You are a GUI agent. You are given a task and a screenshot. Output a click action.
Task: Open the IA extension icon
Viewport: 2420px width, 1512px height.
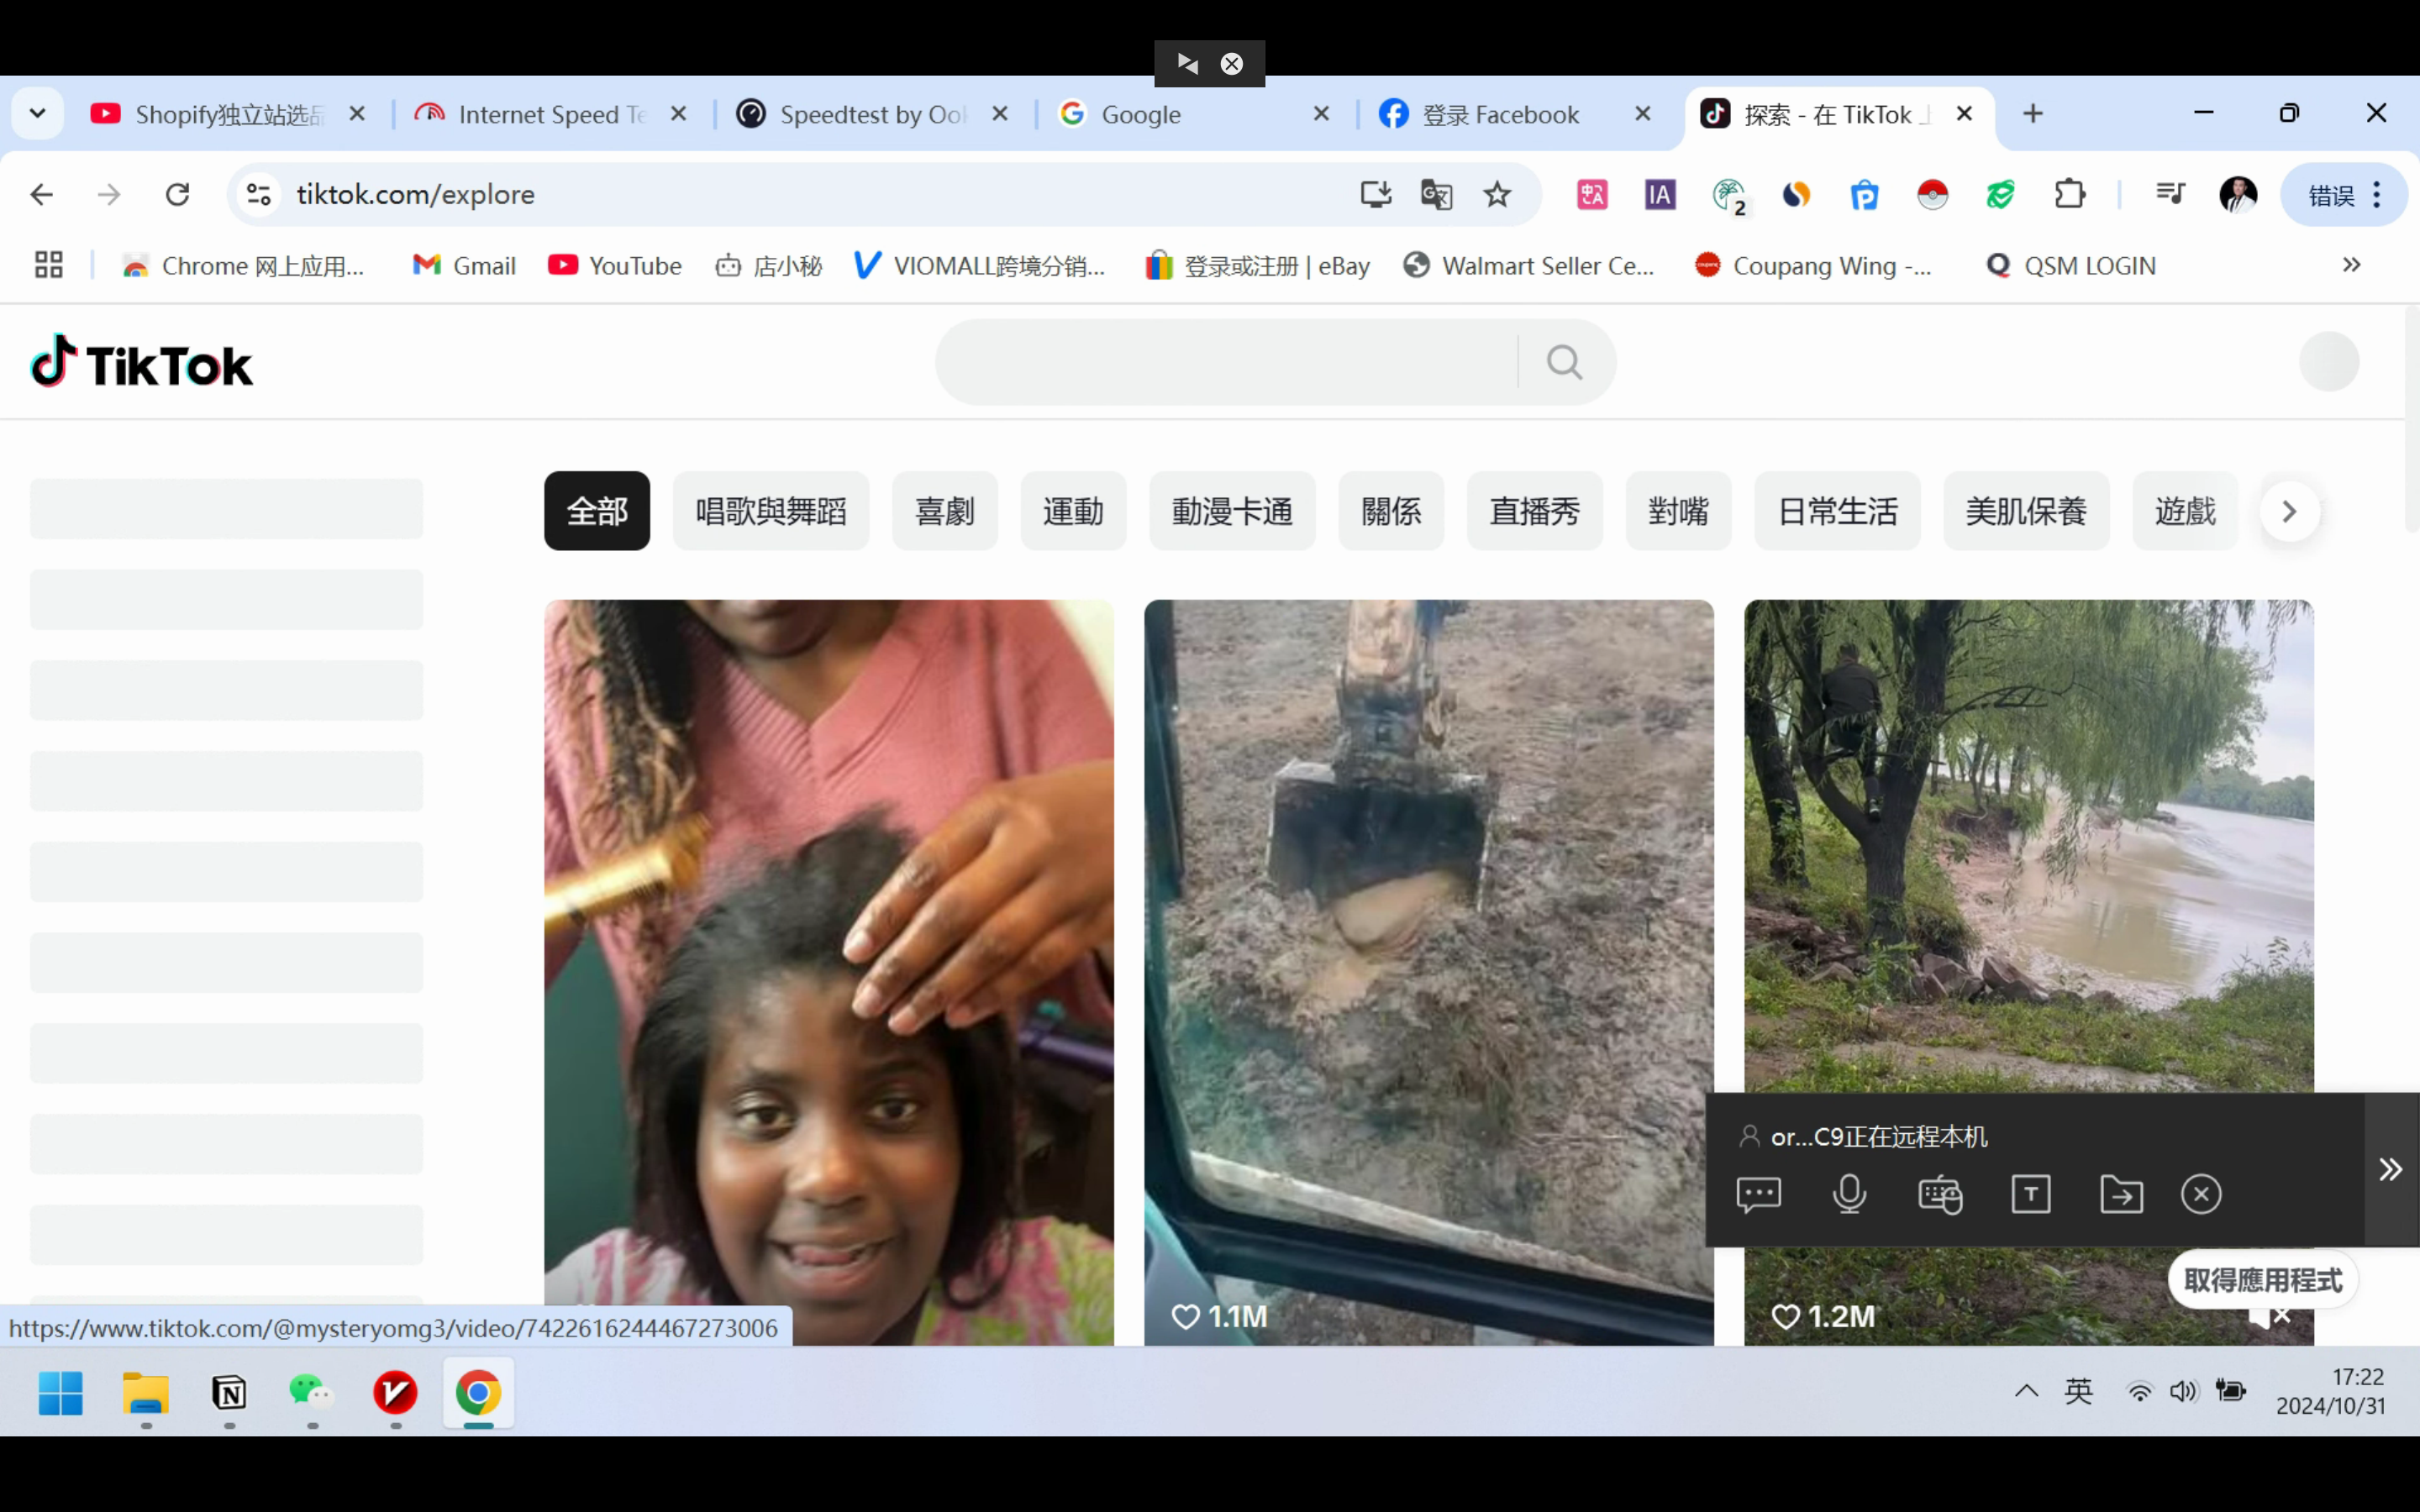(x=1660, y=194)
